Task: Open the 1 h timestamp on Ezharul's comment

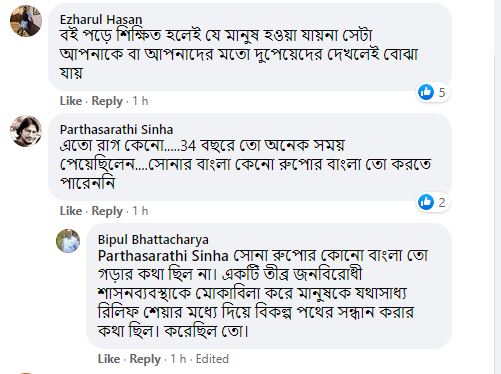Action: (x=140, y=101)
